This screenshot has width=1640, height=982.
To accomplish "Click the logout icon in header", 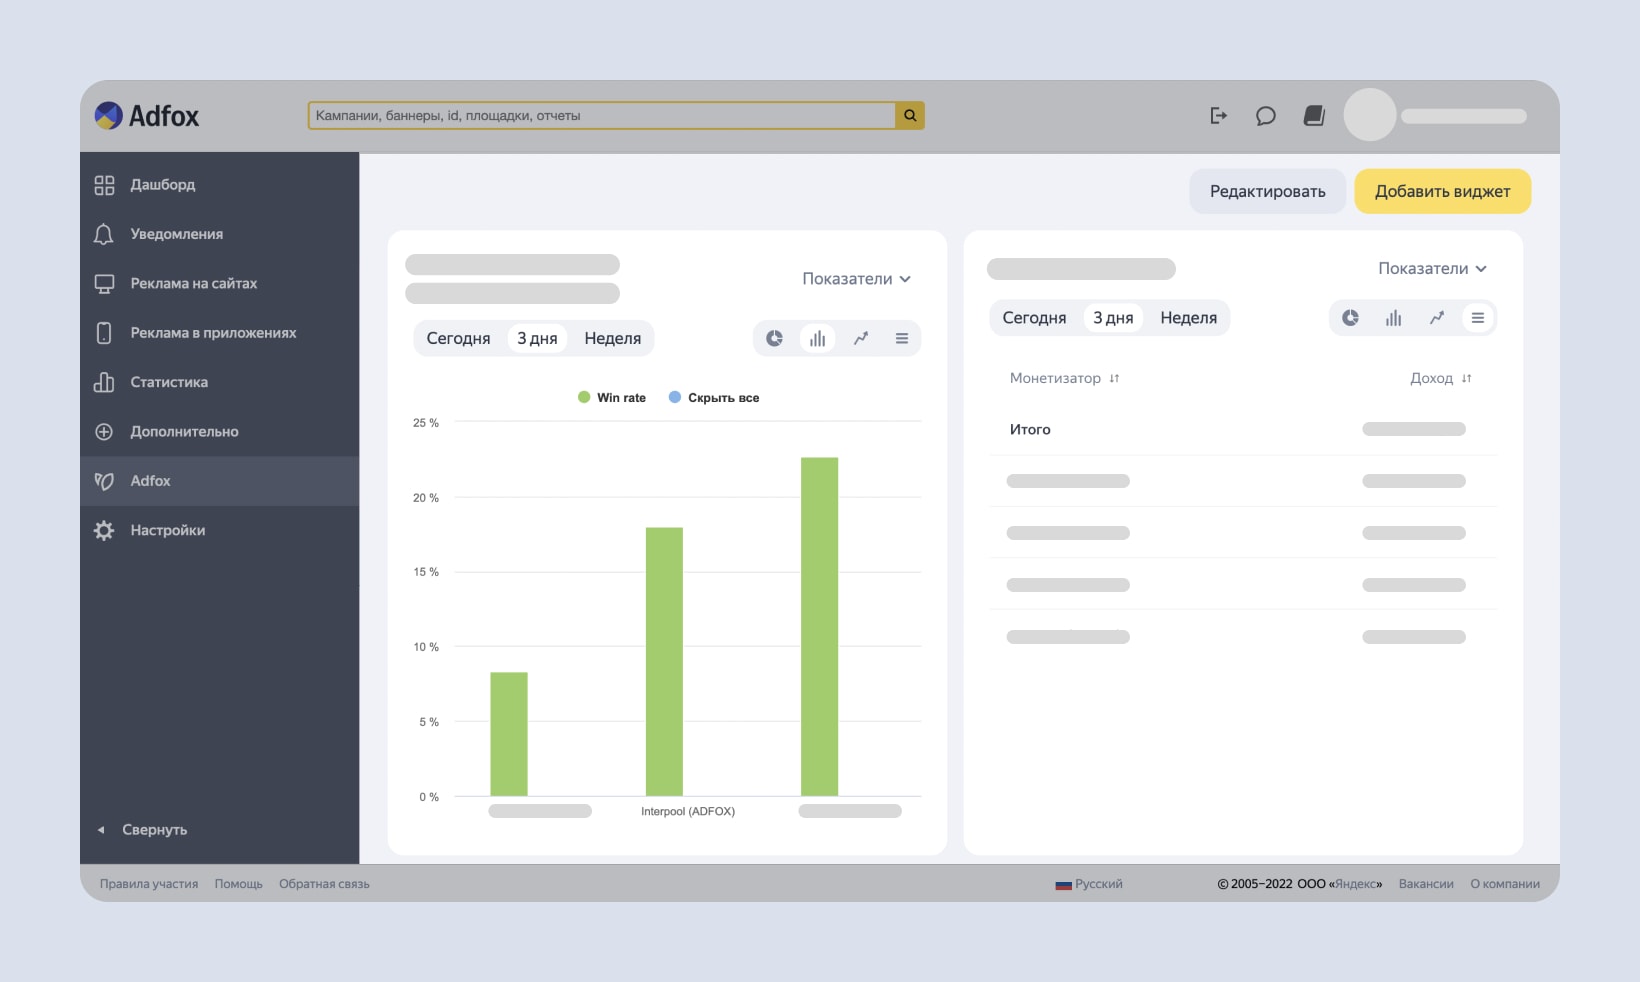I will tap(1218, 116).
